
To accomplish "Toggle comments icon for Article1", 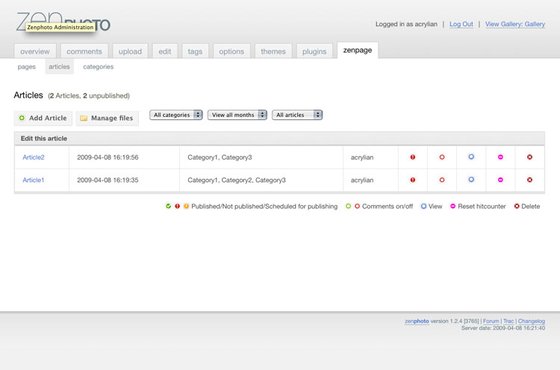I will click(x=442, y=180).
